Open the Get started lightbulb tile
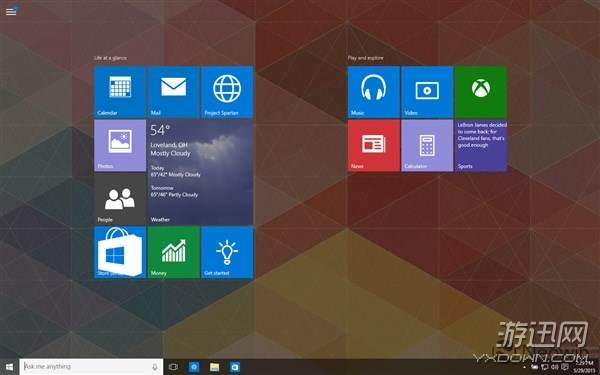This screenshot has width=600, height=375. [x=227, y=252]
